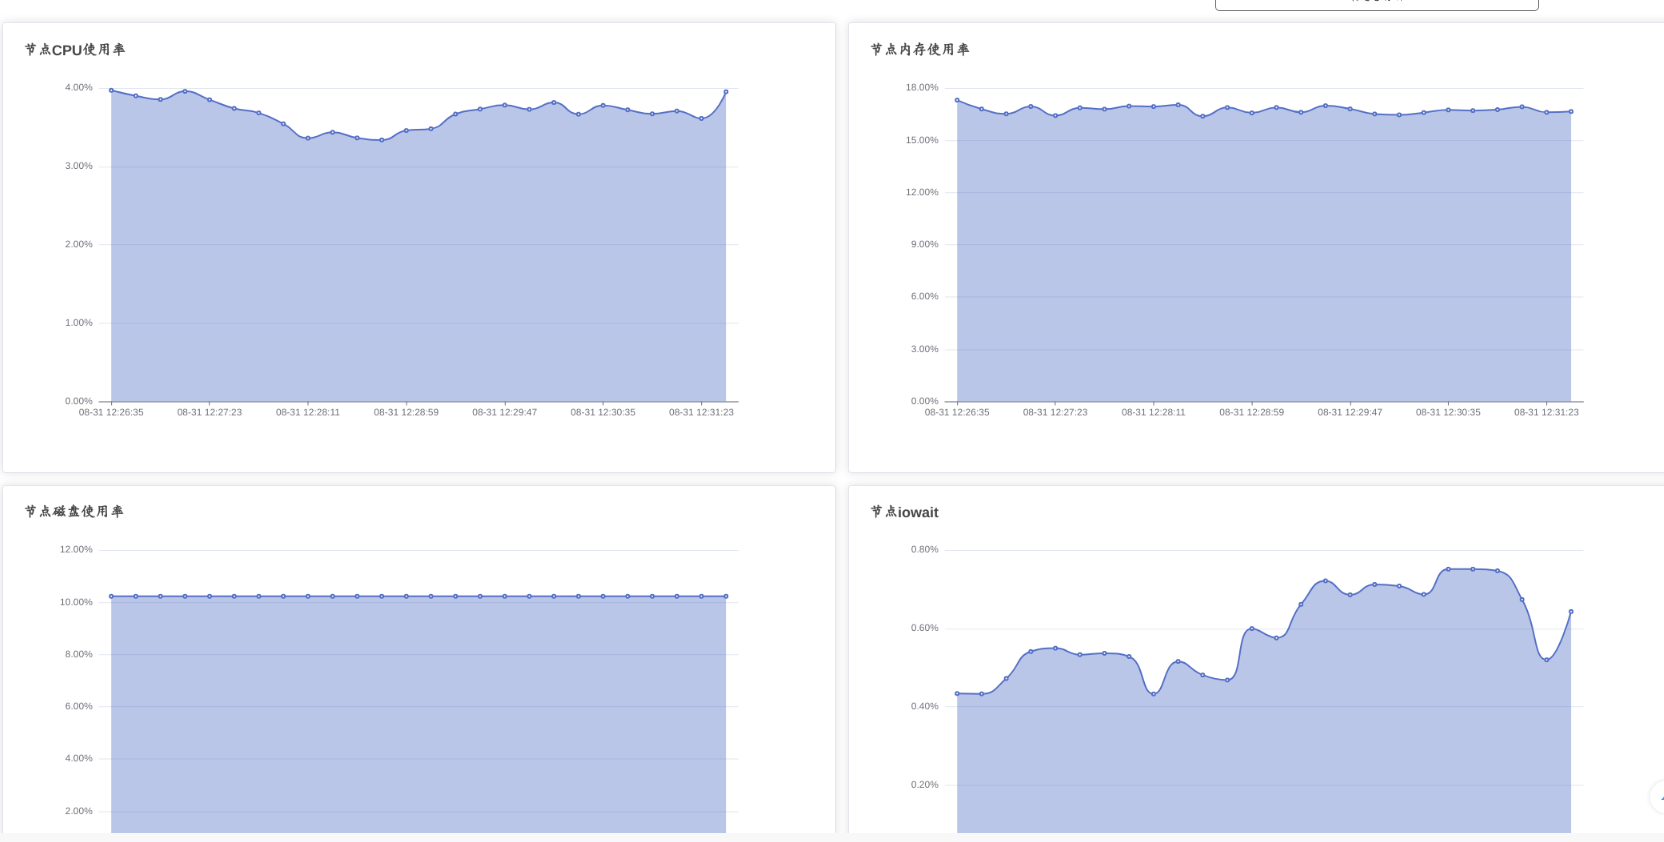Select the first data point in CPU chart
1664x842 pixels.
point(111,90)
